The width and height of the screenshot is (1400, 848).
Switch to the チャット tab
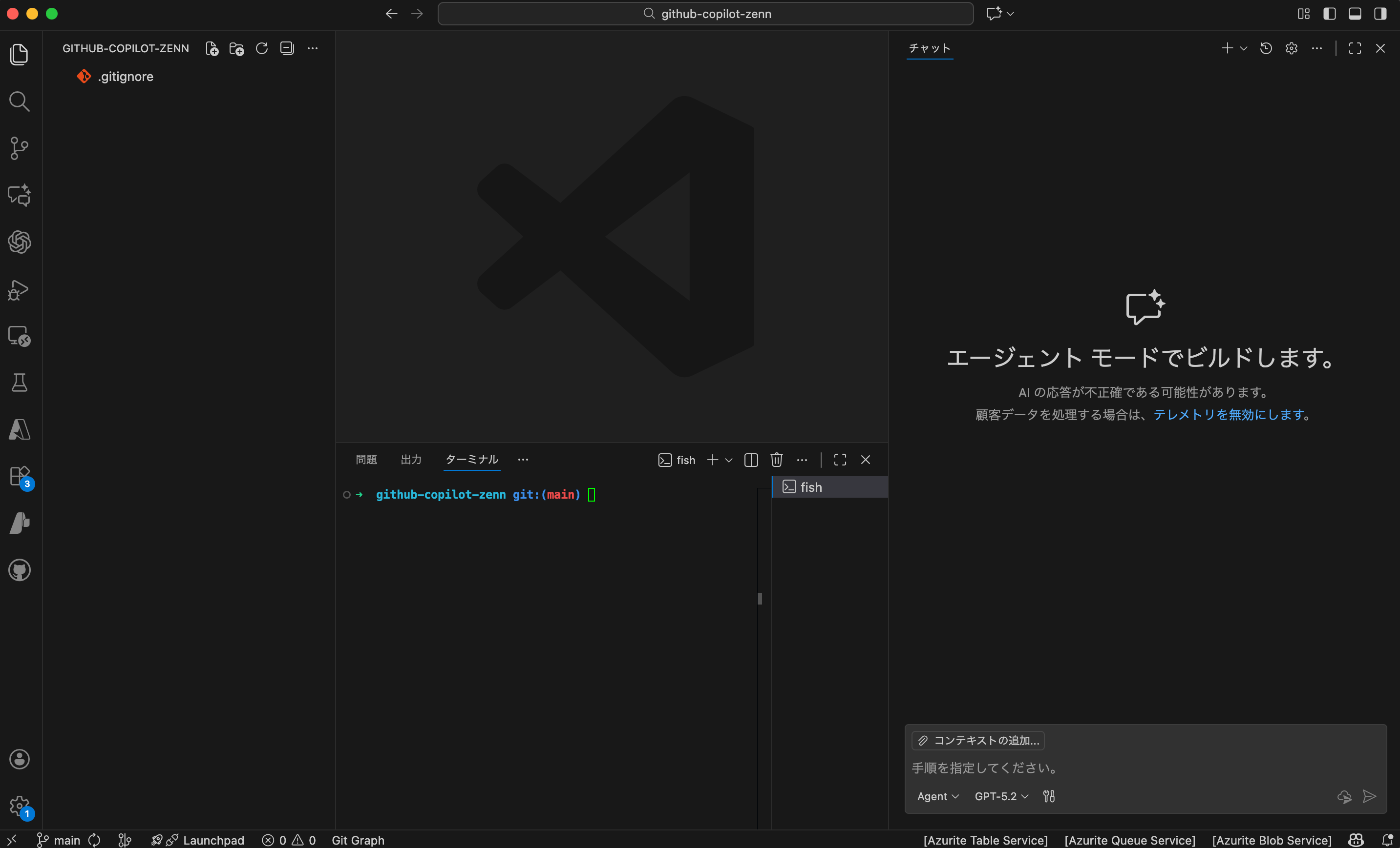coord(930,48)
